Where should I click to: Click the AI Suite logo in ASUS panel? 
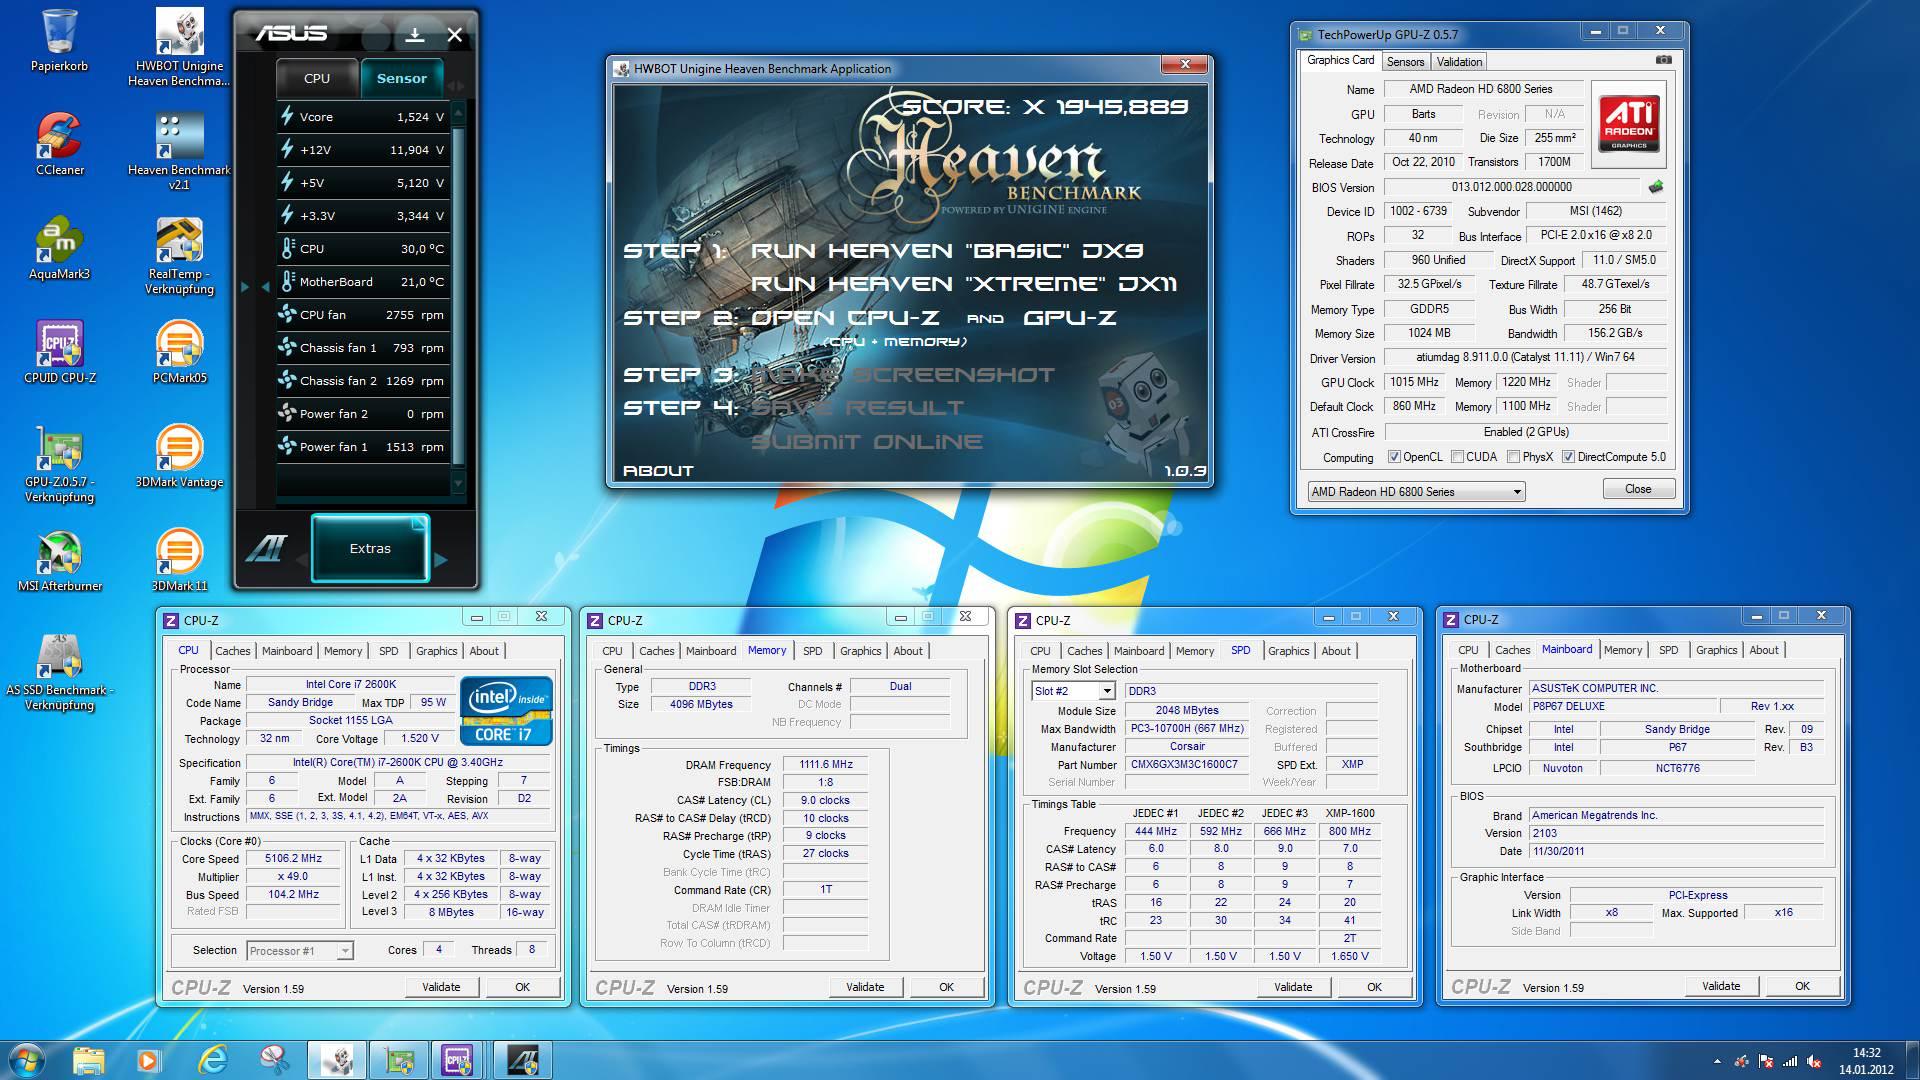(x=266, y=548)
